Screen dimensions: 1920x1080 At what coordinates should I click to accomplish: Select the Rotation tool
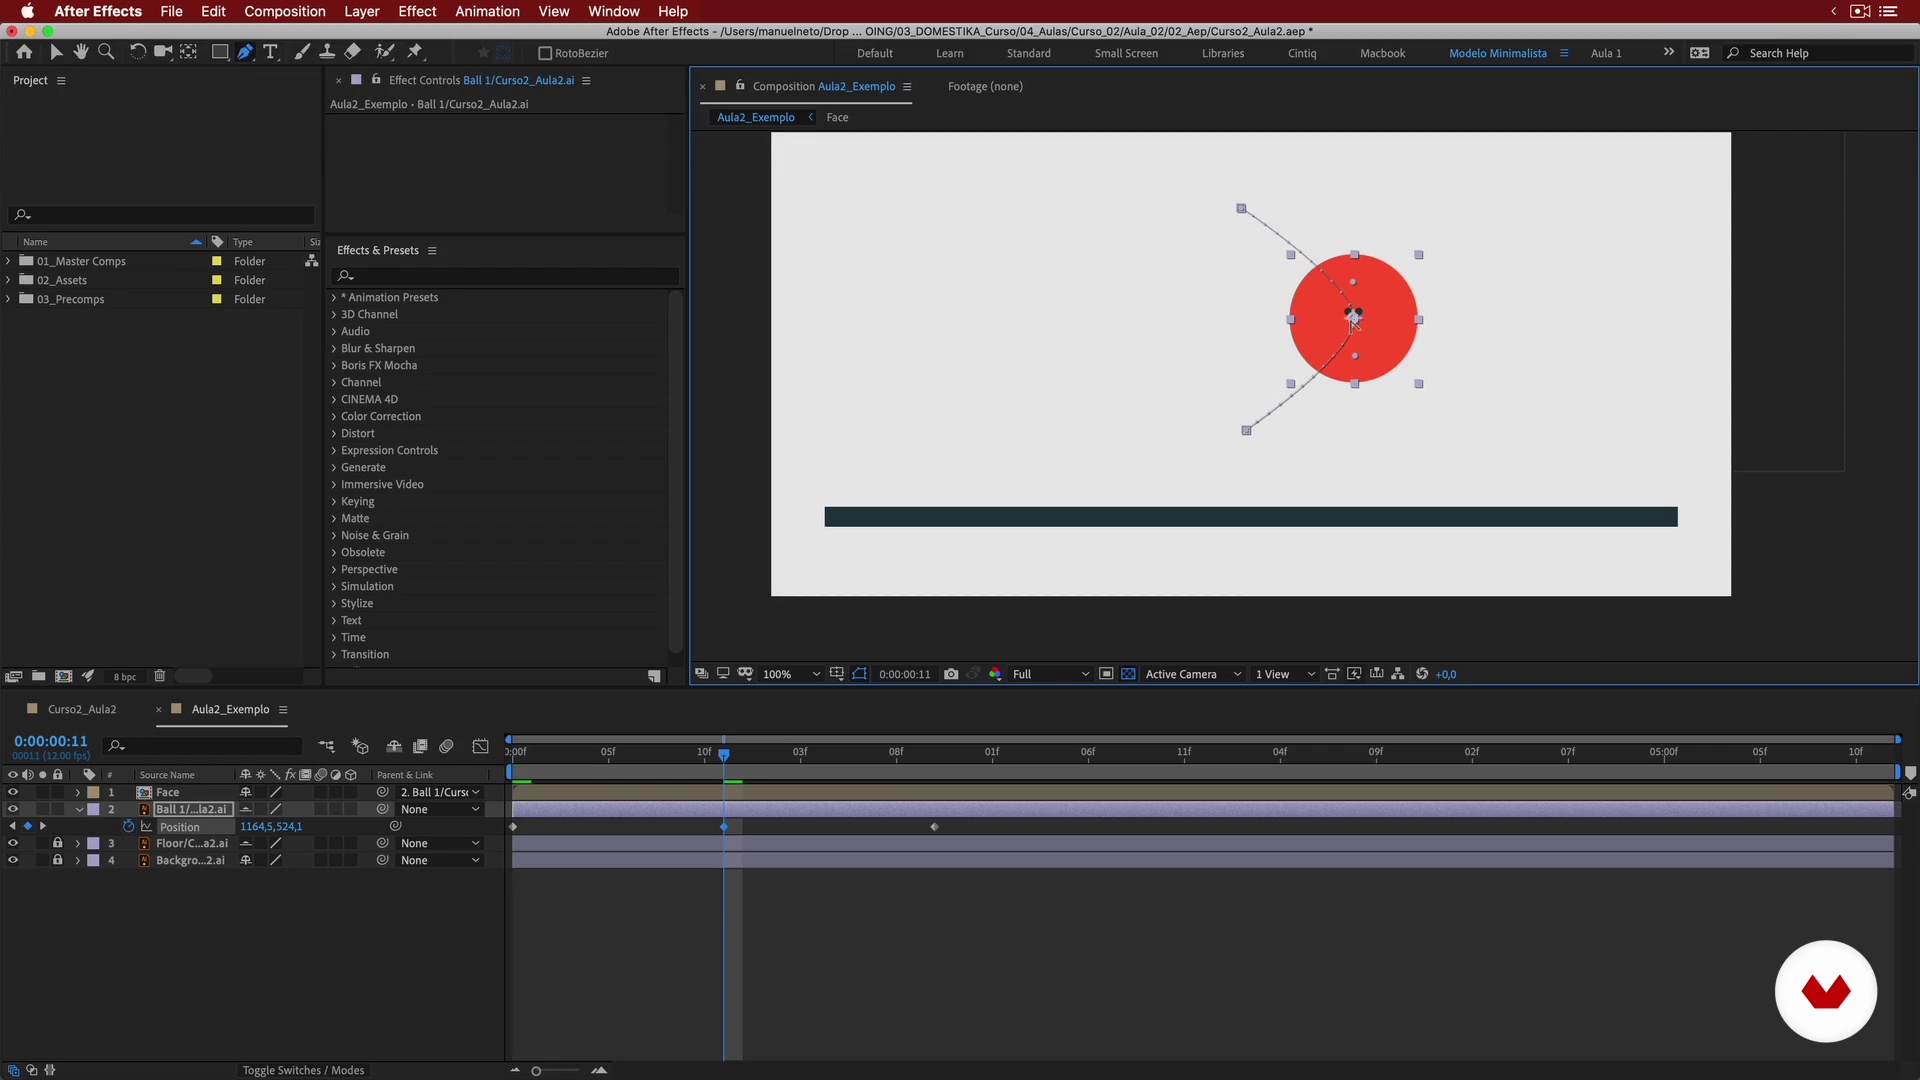(x=138, y=52)
